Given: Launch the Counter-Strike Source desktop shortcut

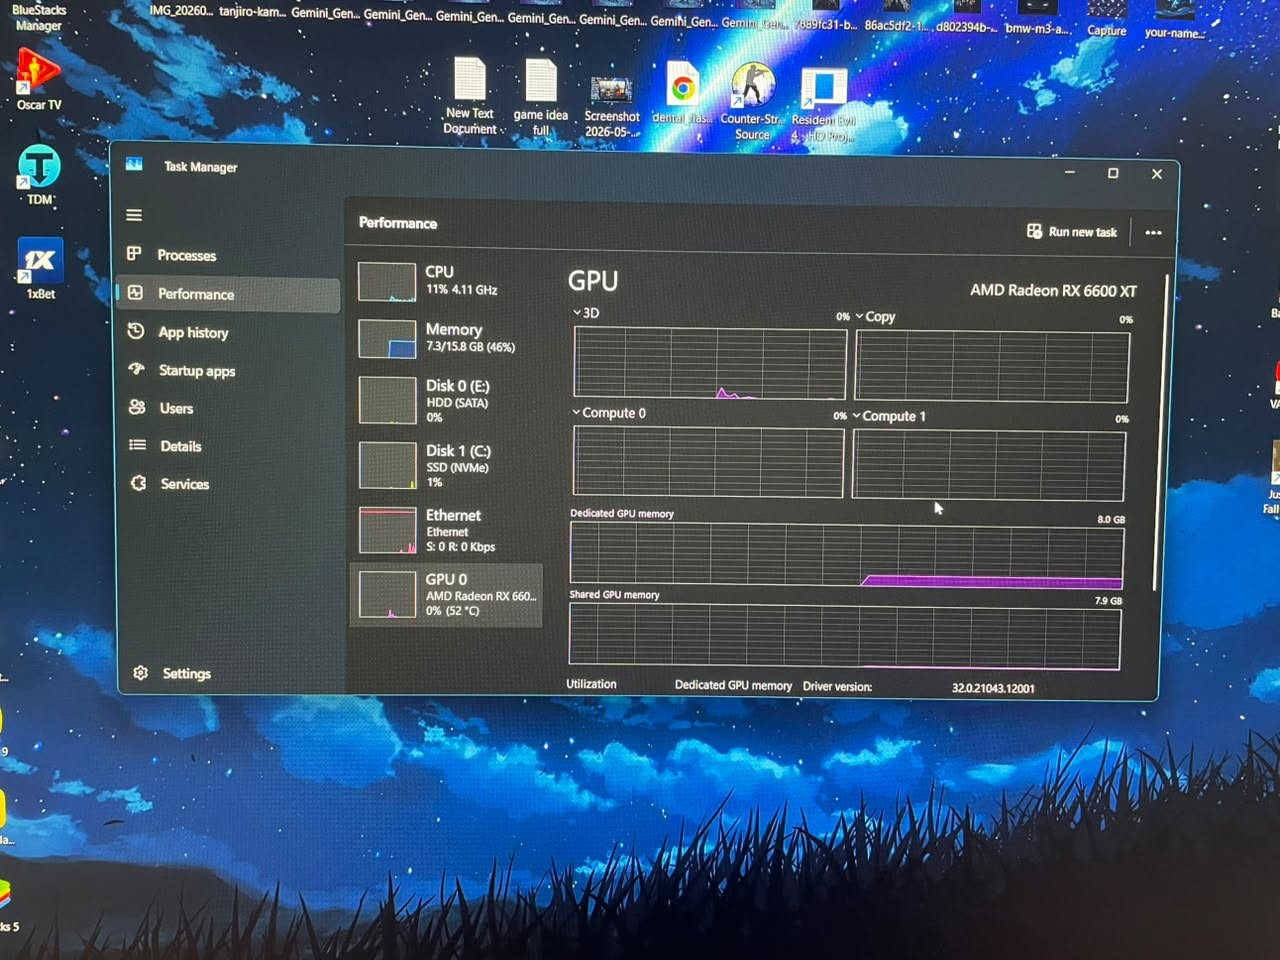Looking at the screenshot, I should click(753, 100).
